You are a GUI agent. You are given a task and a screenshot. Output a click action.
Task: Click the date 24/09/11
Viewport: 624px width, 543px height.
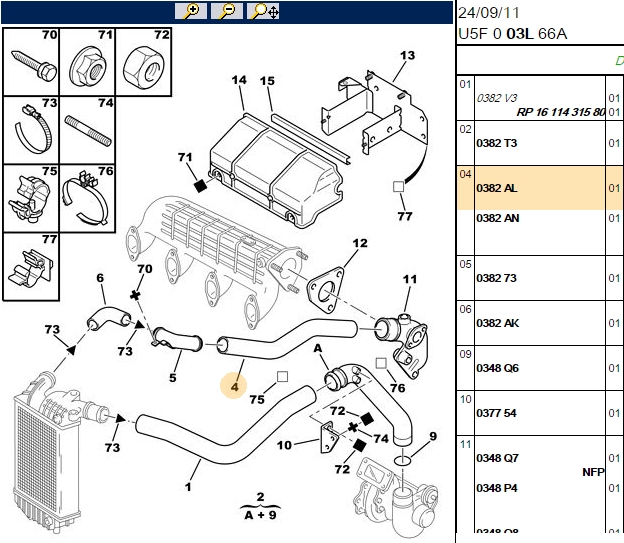(x=489, y=13)
